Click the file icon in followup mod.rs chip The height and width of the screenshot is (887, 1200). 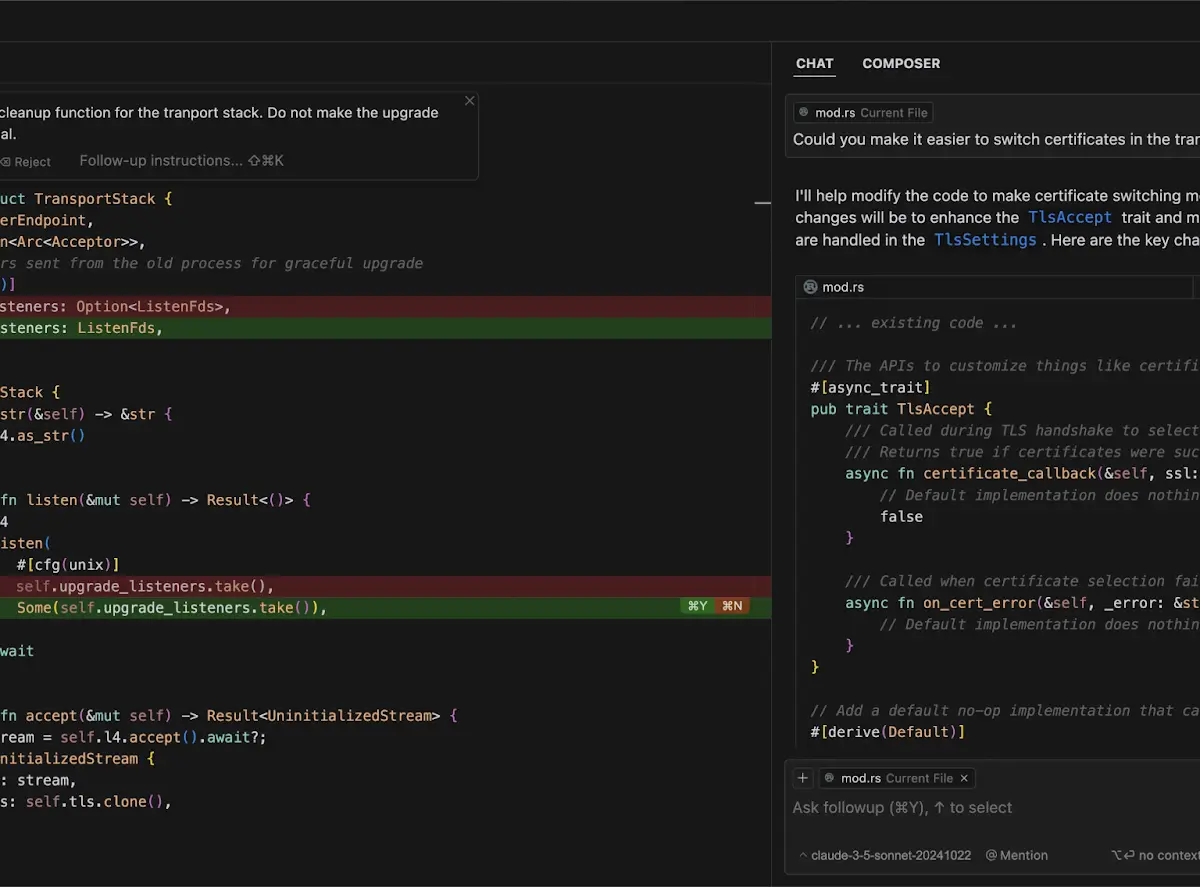(x=828, y=778)
